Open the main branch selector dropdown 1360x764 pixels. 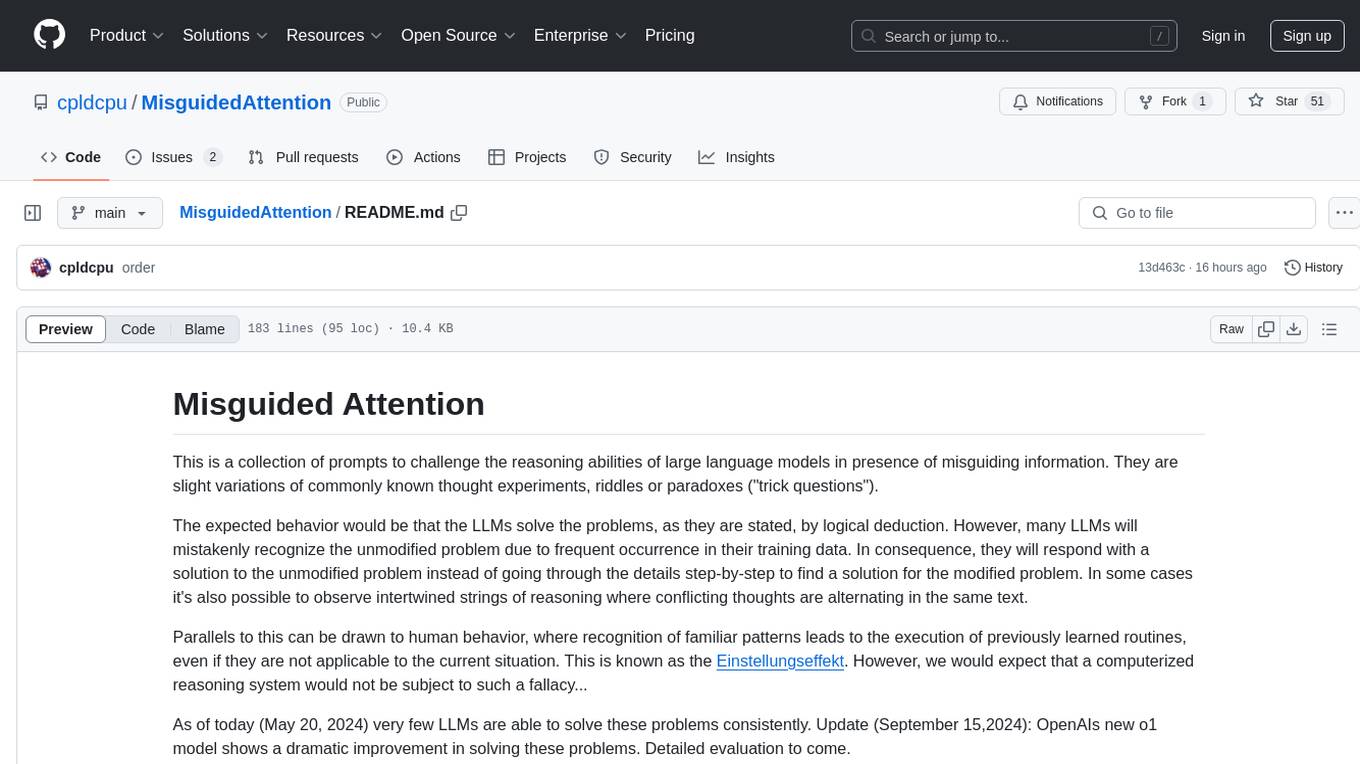click(110, 213)
